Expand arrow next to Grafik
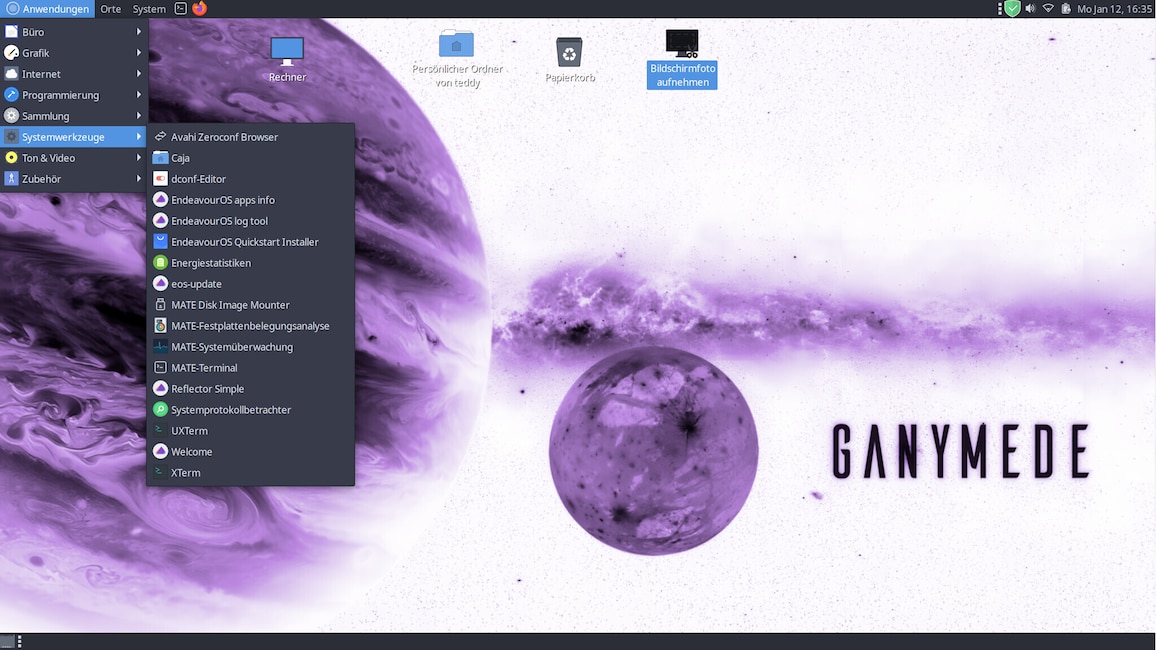This screenshot has height=650, width=1156. point(139,53)
